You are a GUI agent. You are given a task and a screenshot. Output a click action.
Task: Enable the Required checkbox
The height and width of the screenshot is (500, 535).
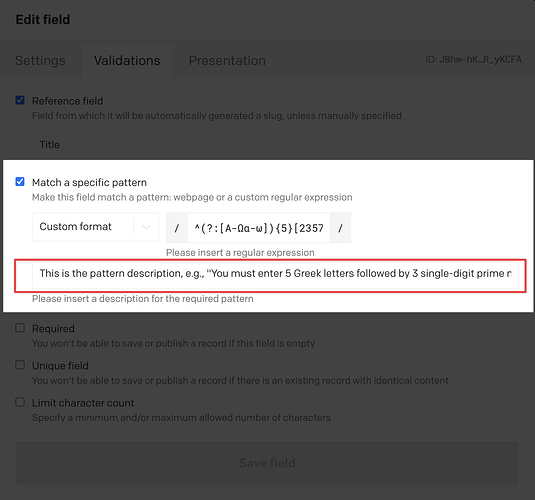pos(20,328)
